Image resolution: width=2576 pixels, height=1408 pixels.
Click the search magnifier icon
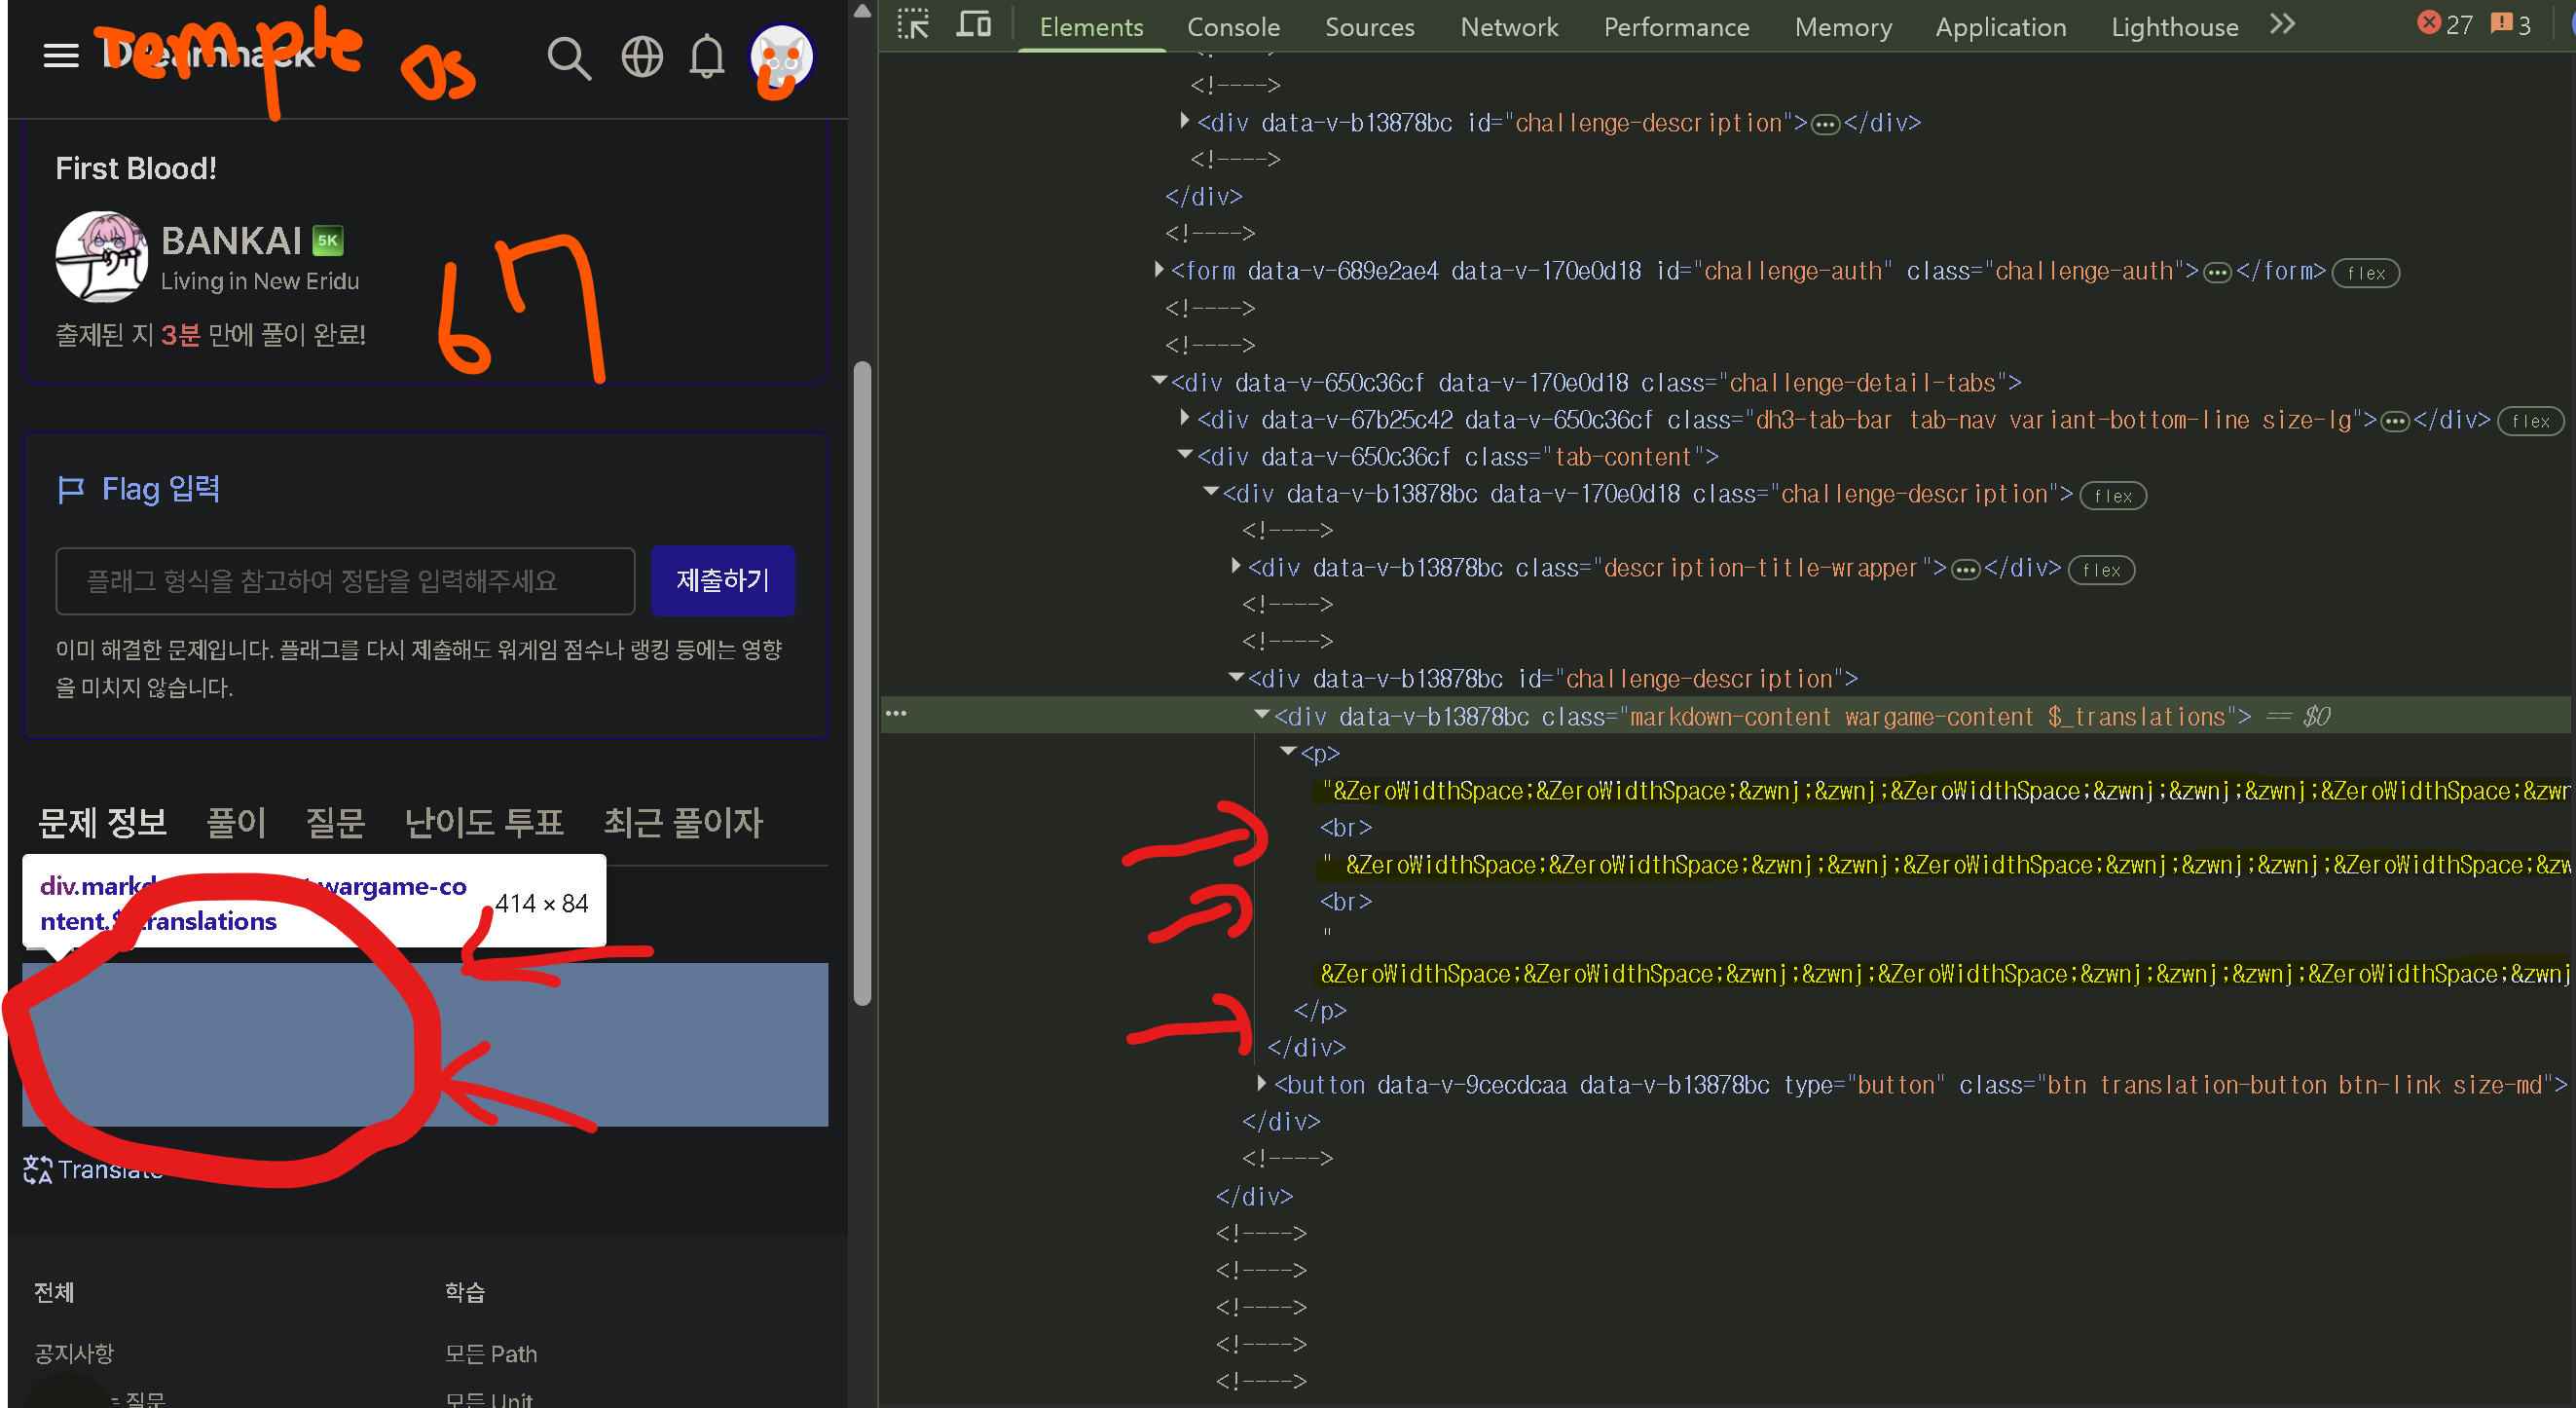tap(569, 58)
